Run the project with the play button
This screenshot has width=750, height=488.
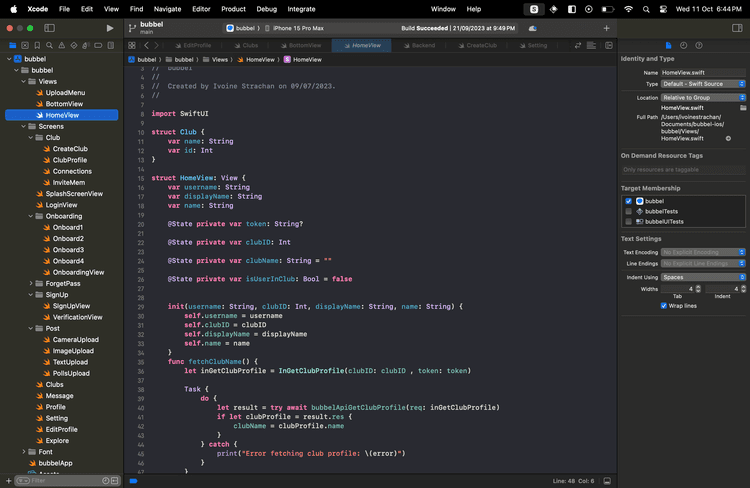click(x=110, y=28)
